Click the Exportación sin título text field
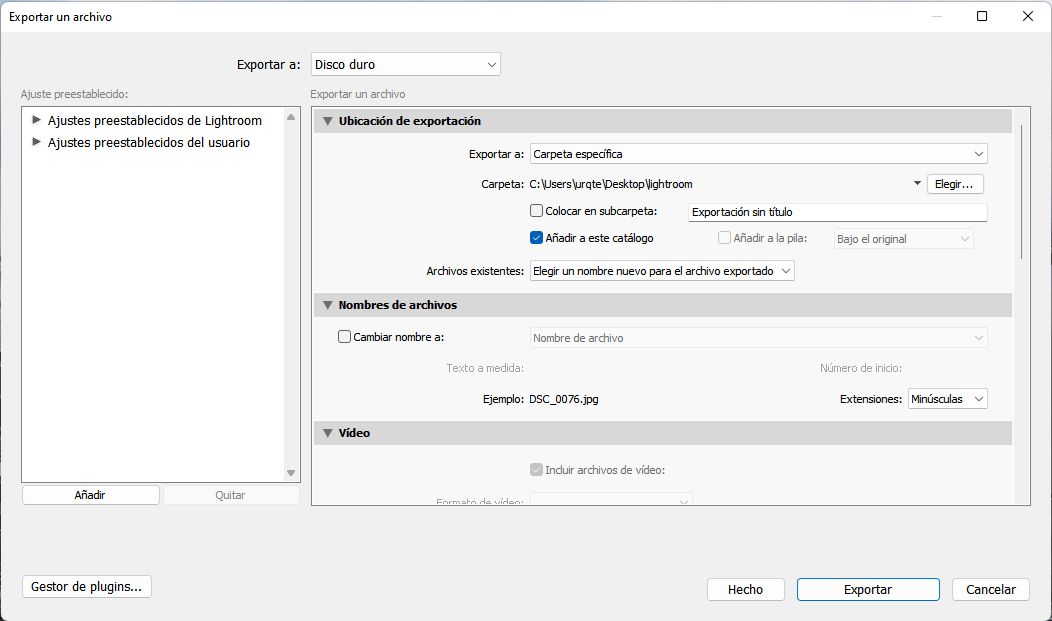This screenshot has width=1052, height=621. pyautogui.click(x=838, y=212)
